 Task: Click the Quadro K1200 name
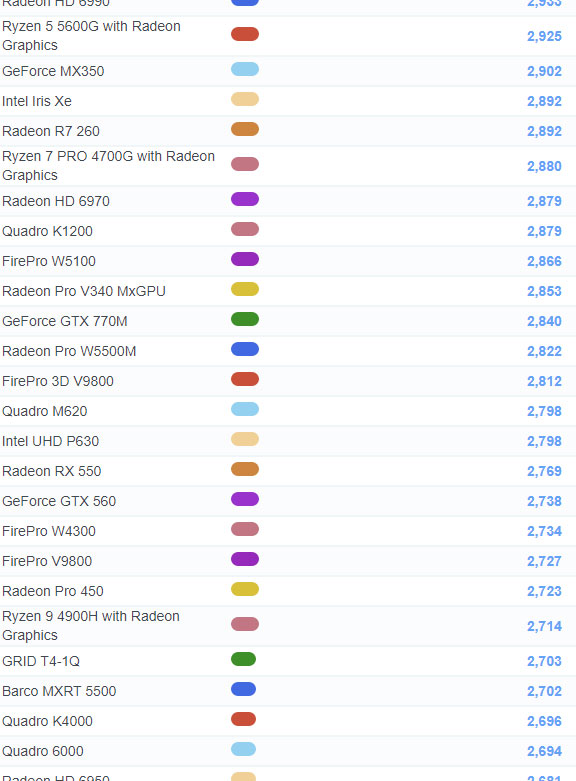pyautogui.click(x=47, y=231)
